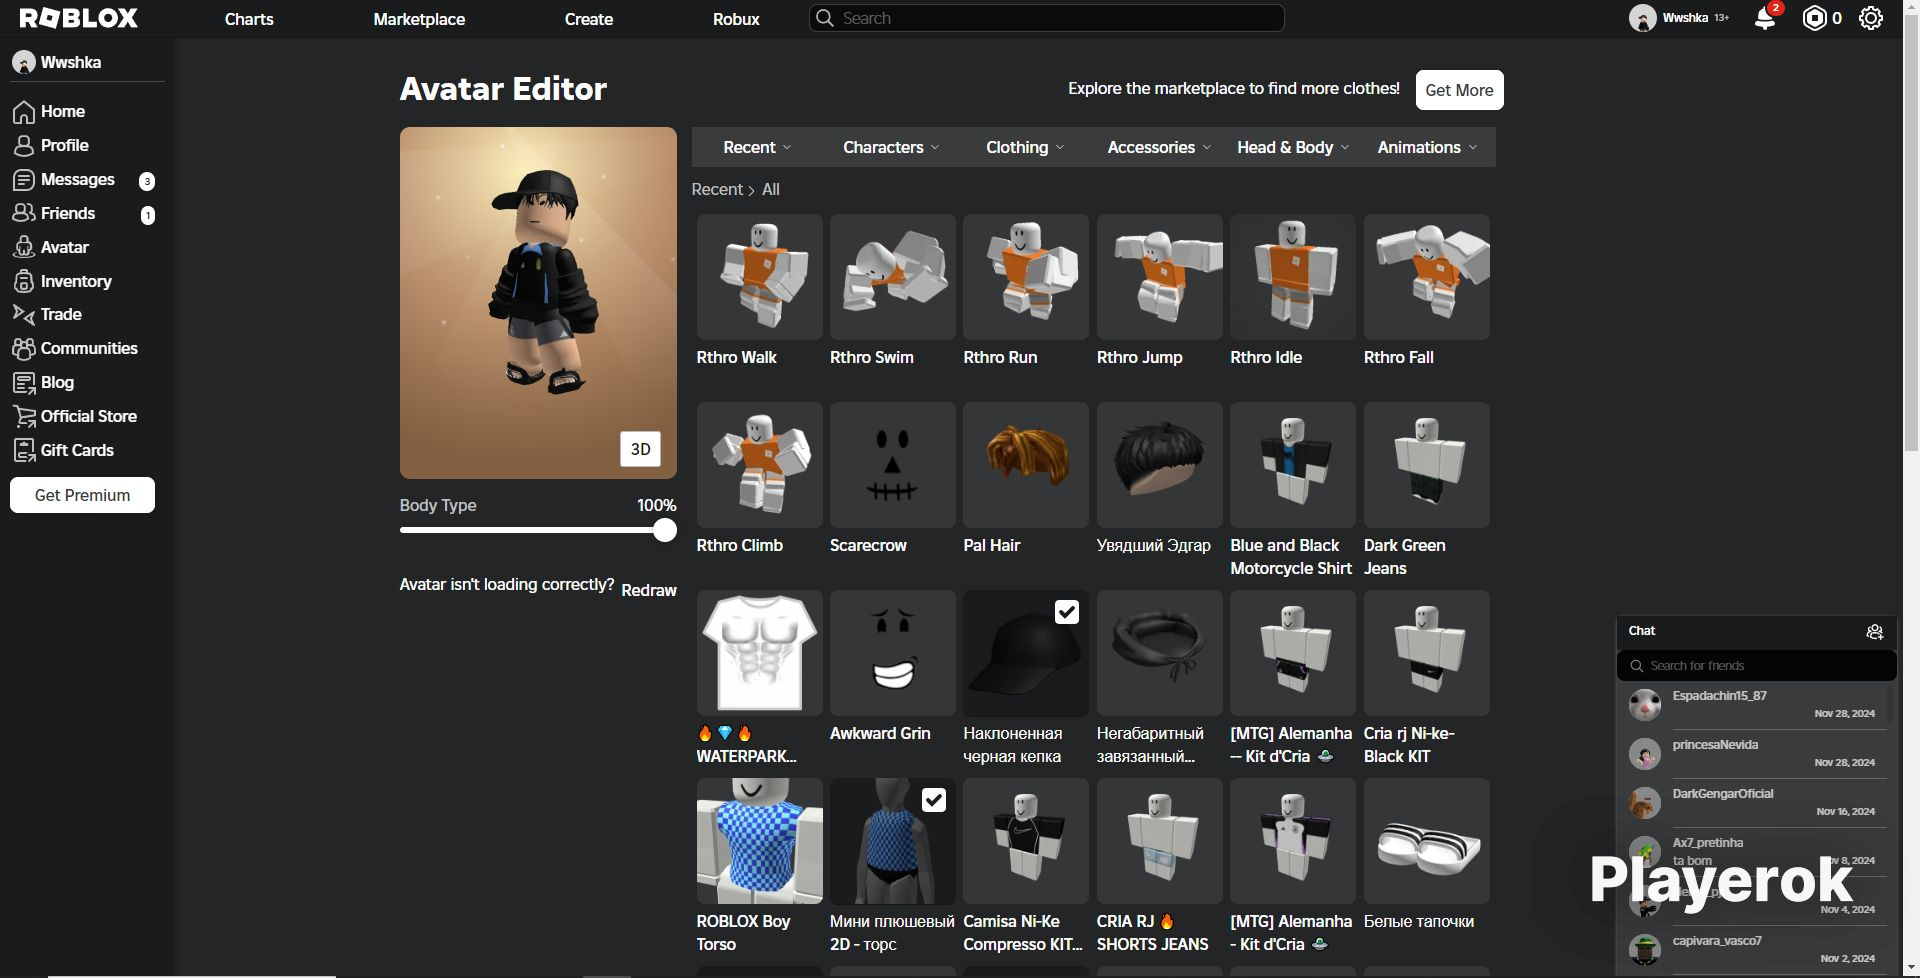Open the Create page

click(589, 19)
